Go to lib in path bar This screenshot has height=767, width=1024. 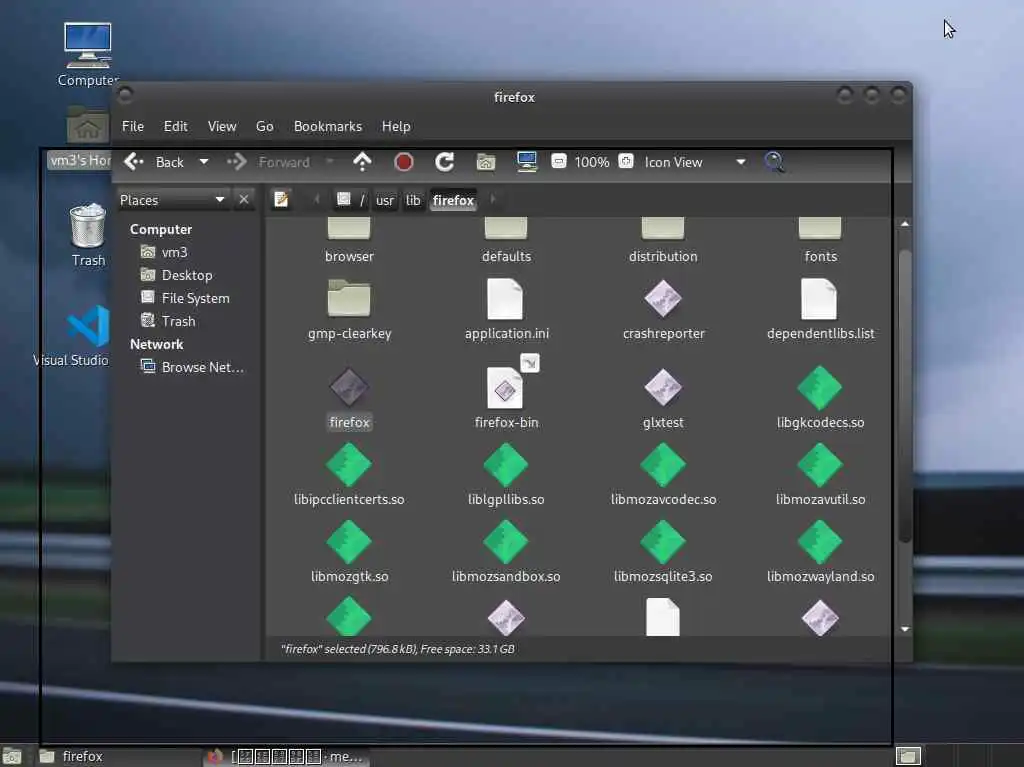413,200
